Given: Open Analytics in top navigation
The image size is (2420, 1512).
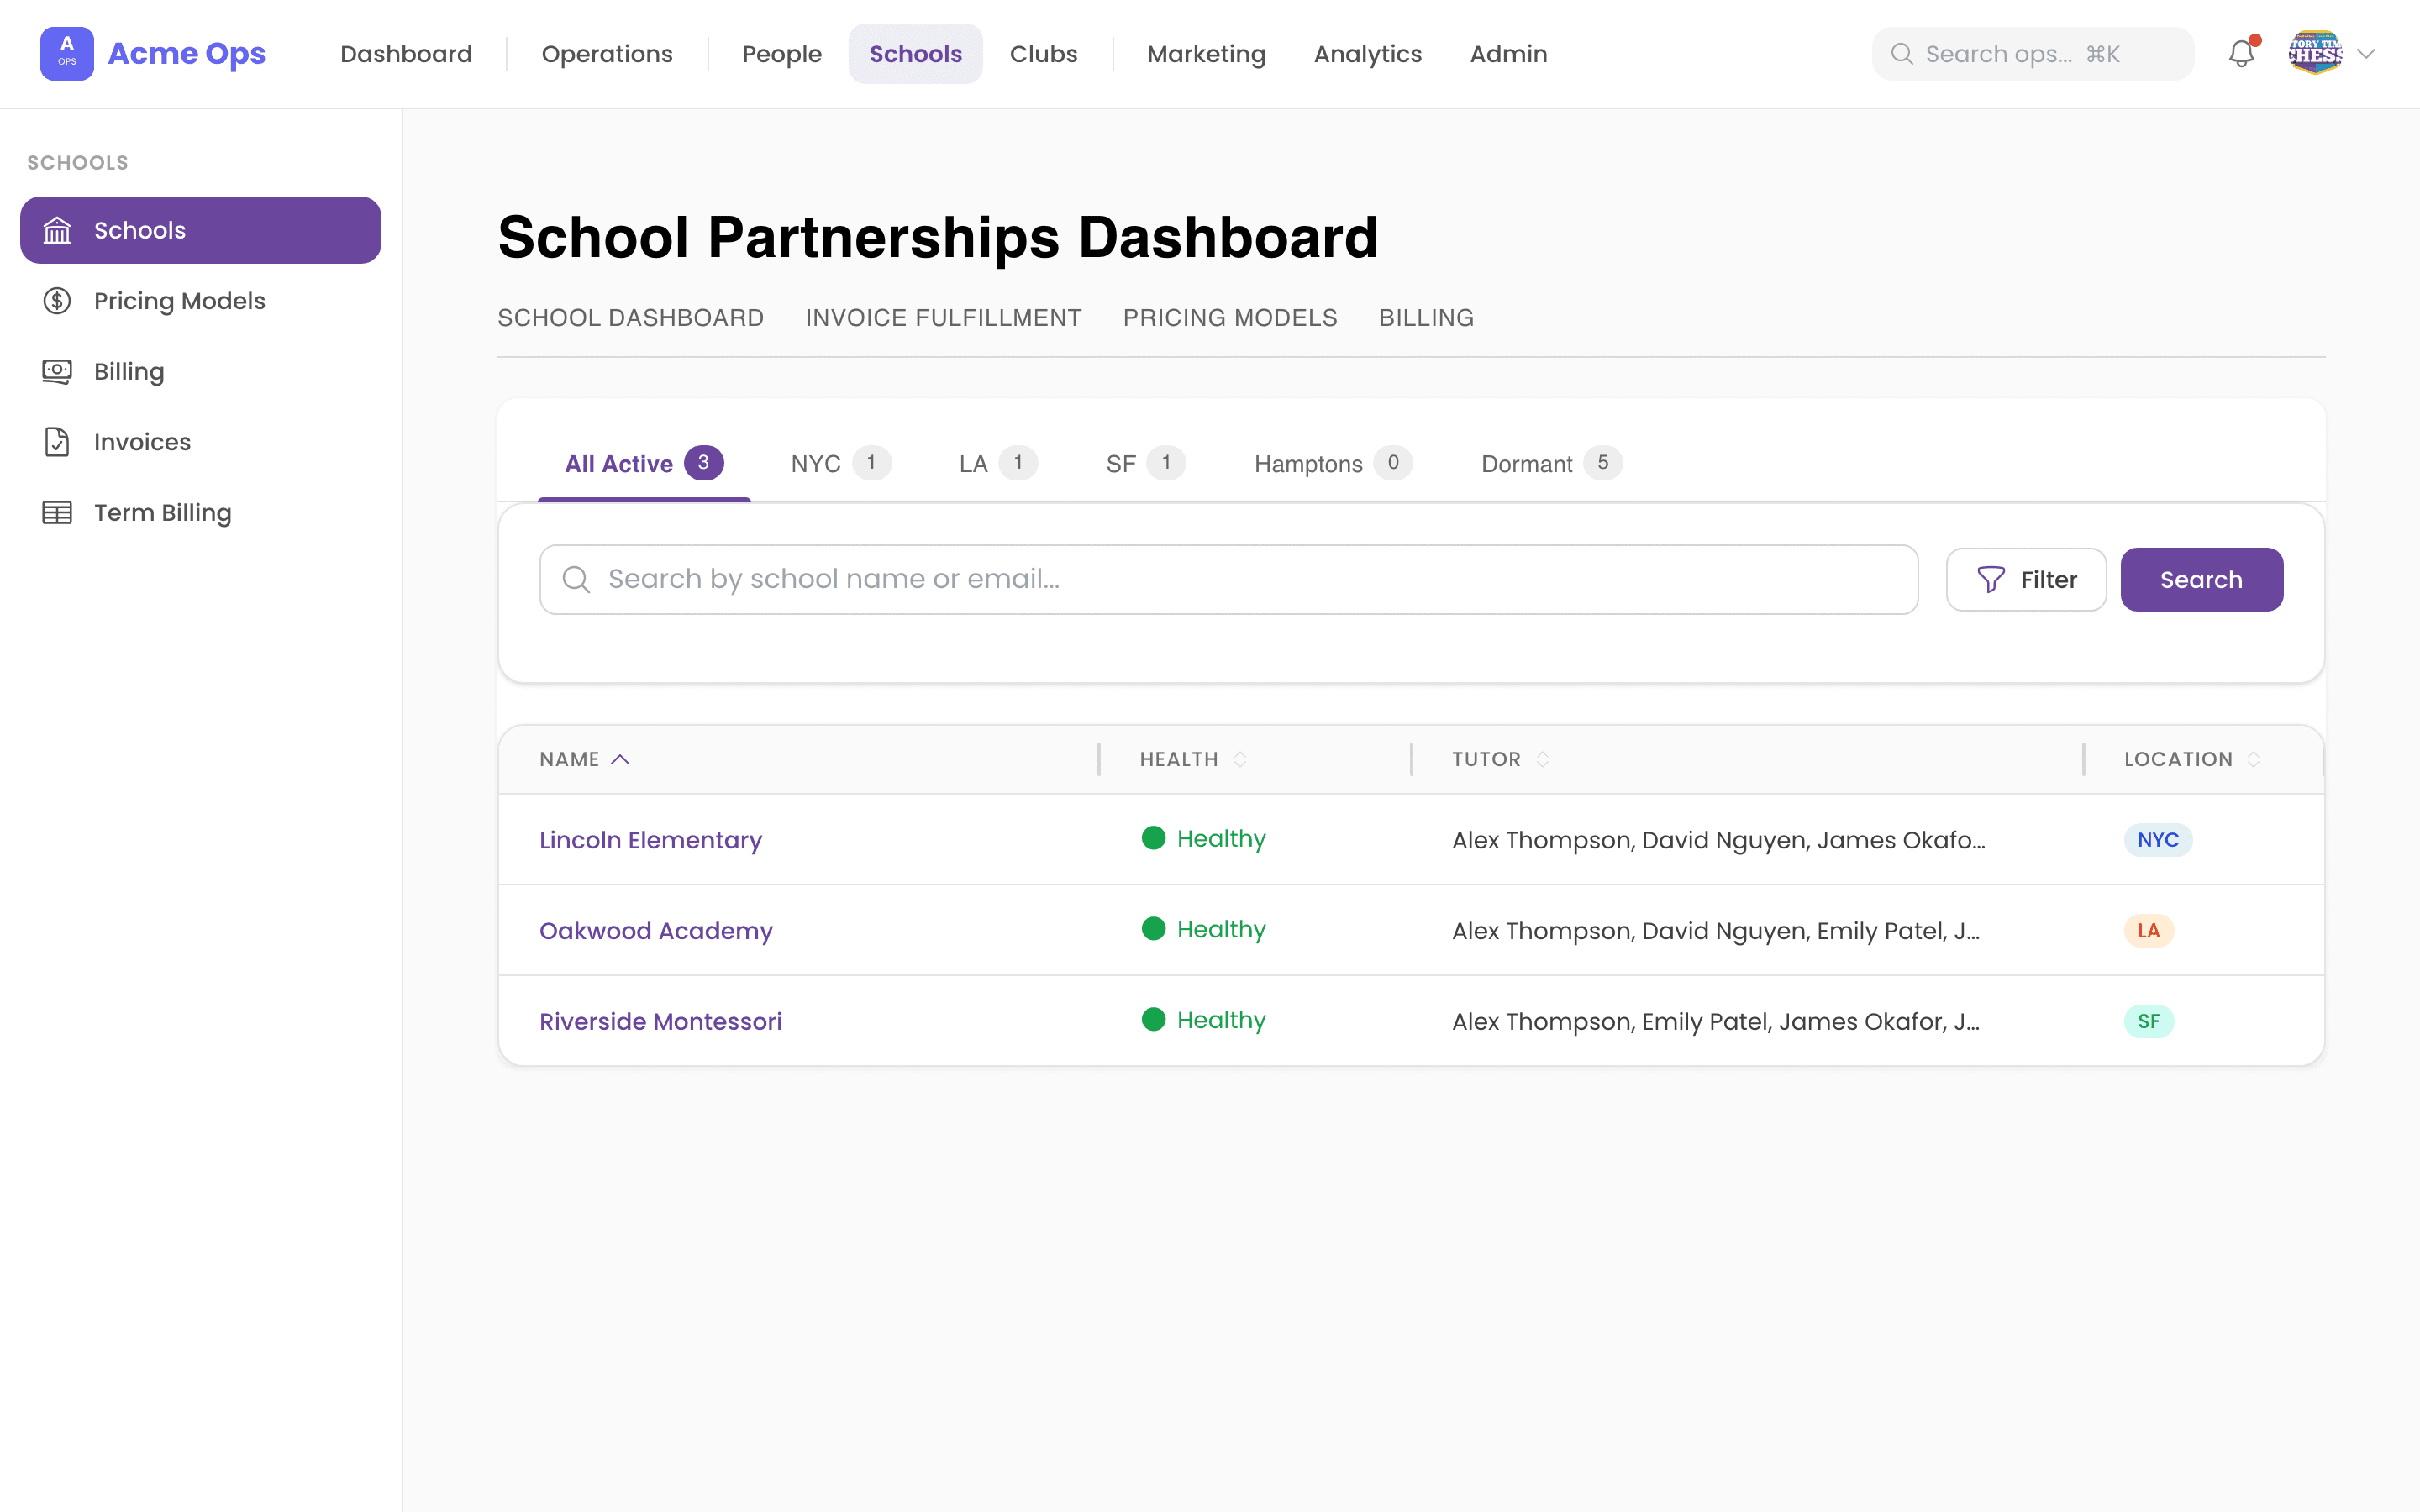Looking at the screenshot, I should pos(1367,54).
